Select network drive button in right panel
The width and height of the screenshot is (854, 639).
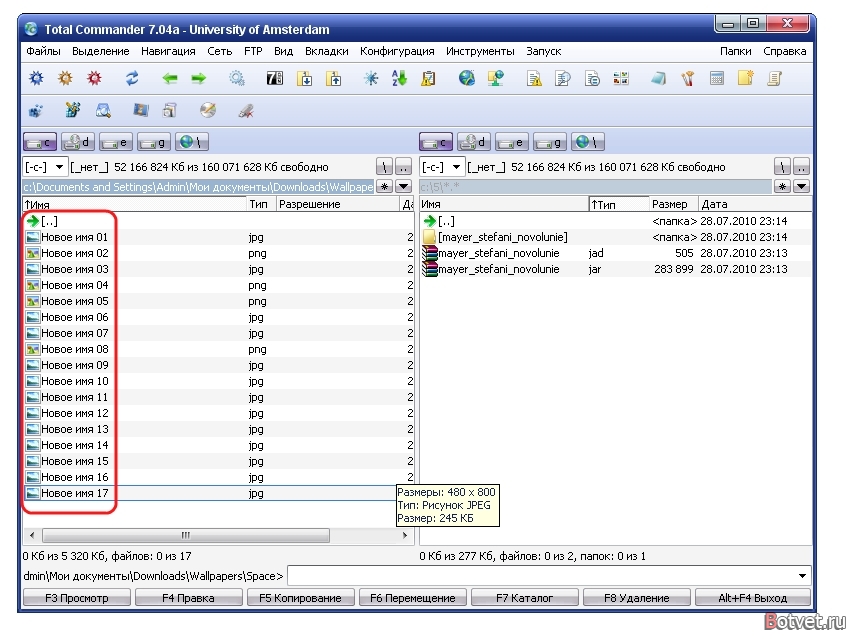point(588,142)
